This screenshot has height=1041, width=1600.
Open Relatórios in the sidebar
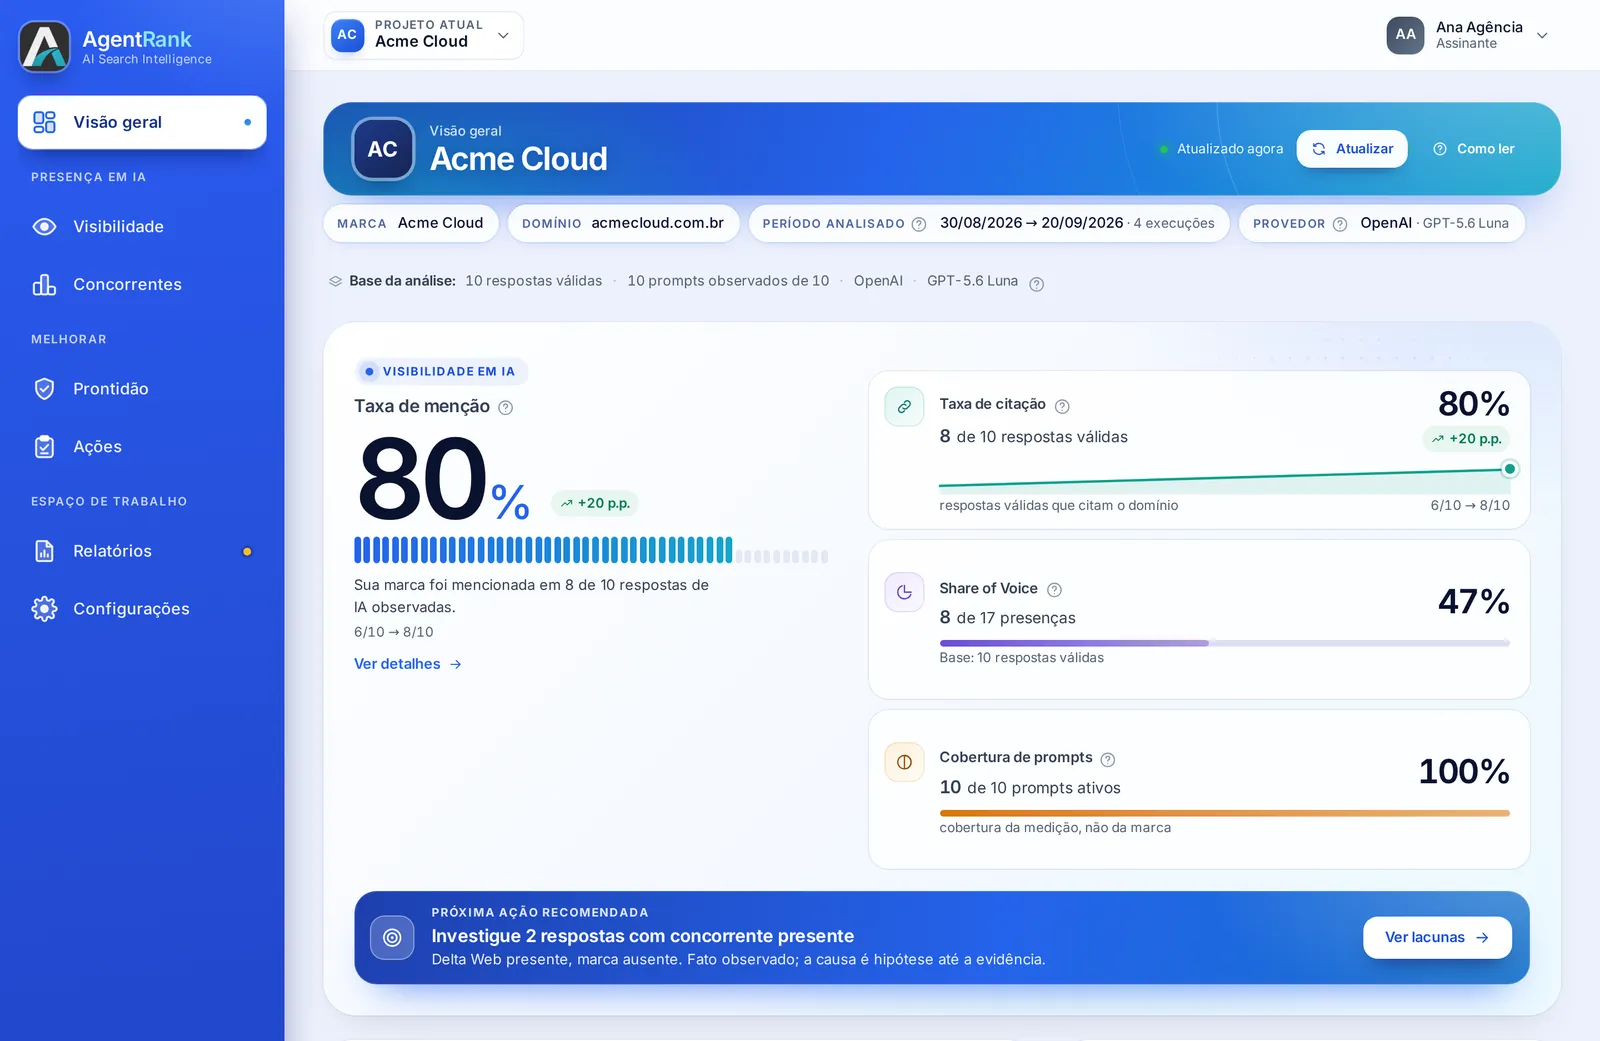click(x=142, y=551)
